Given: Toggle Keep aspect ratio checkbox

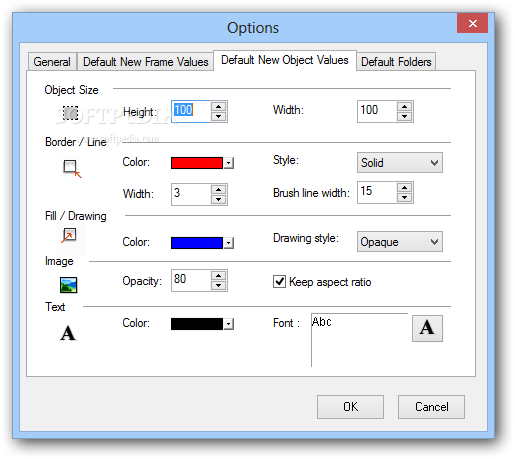Looking at the screenshot, I should click(279, 282).
